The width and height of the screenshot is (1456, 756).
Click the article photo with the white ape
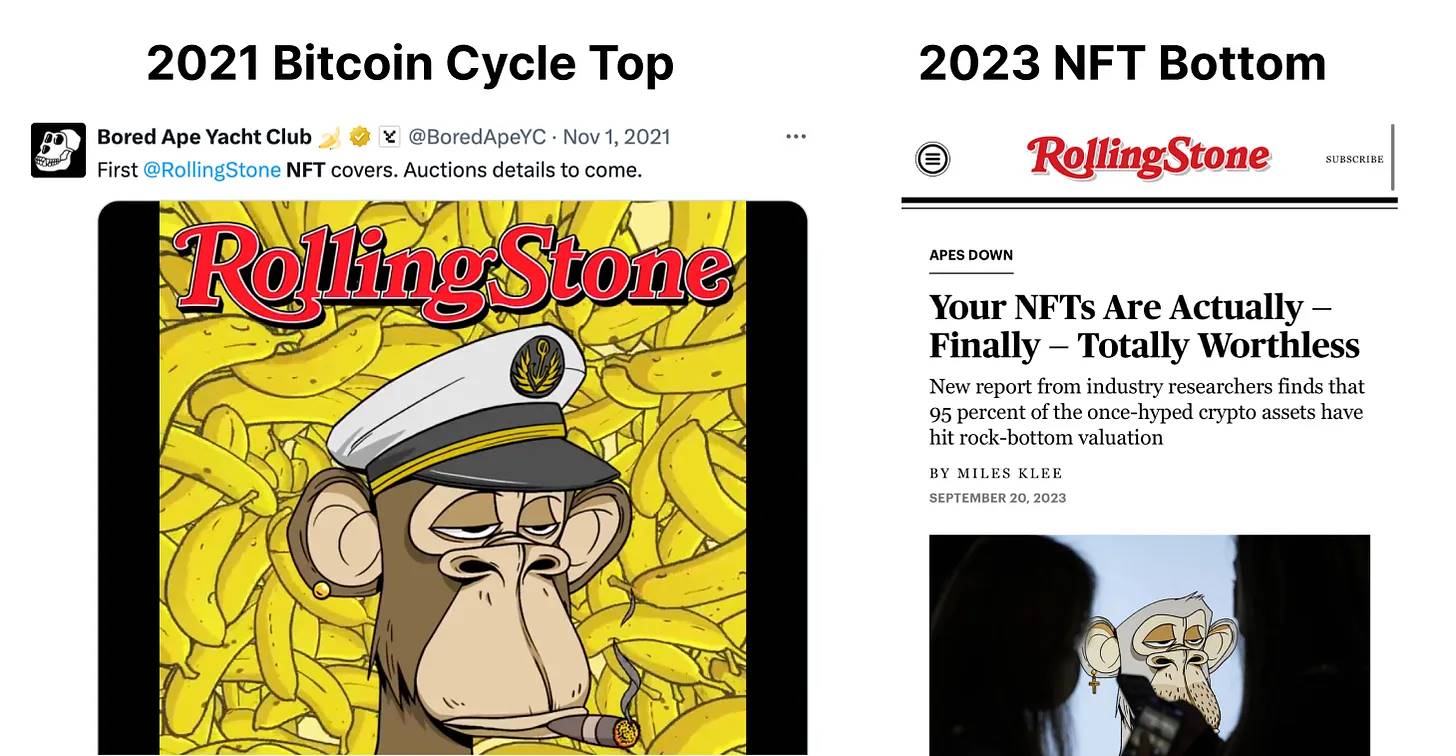1149,645
